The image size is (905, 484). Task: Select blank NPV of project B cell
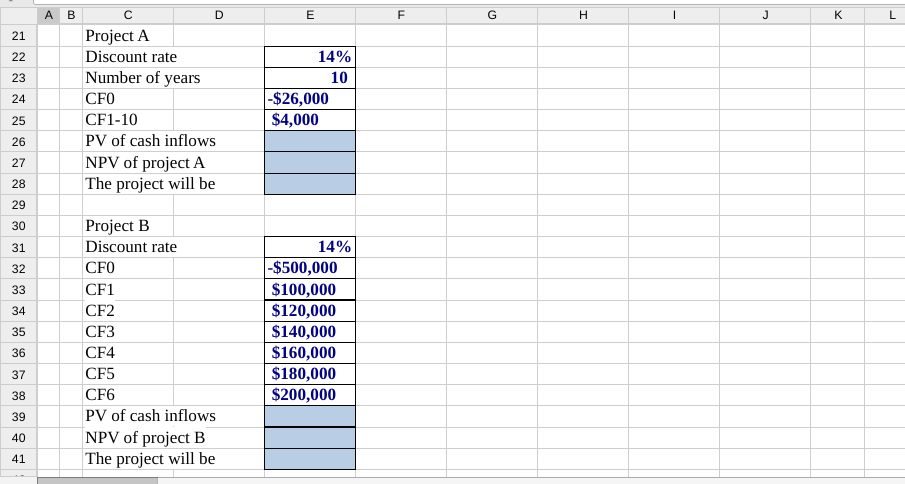(310, 438)
